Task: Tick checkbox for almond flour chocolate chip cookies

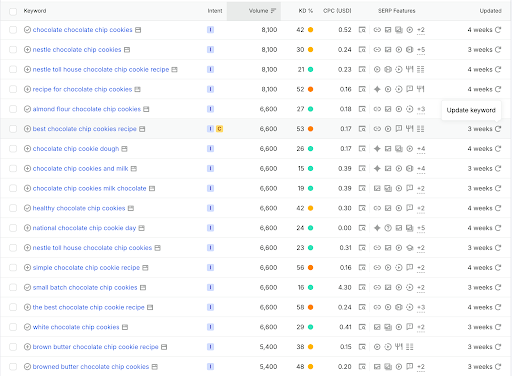Action: pos(13,109)
